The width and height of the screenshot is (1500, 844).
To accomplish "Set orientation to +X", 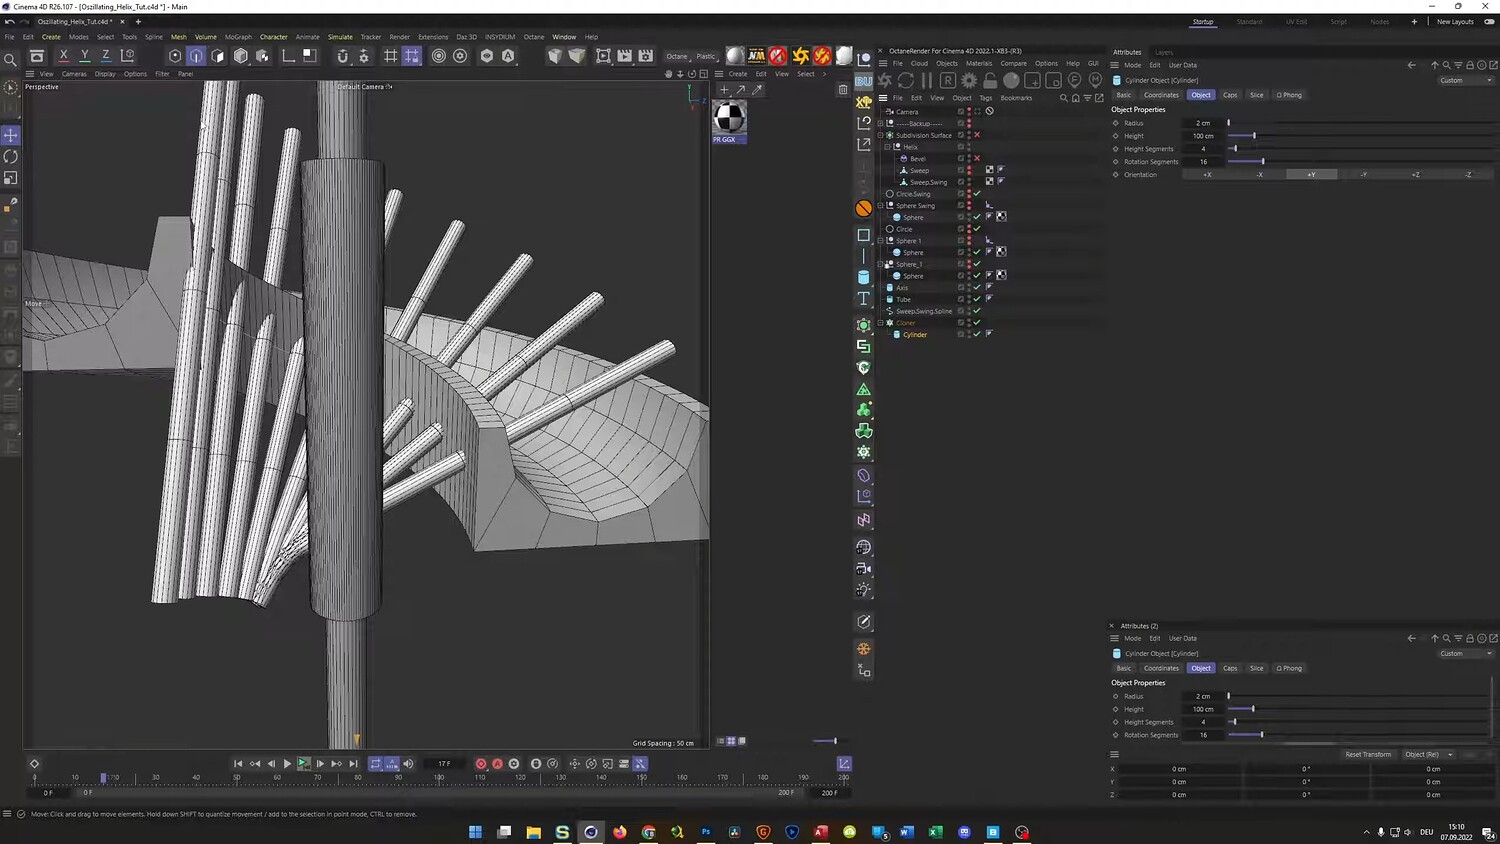I will [x=1207, y=175].
